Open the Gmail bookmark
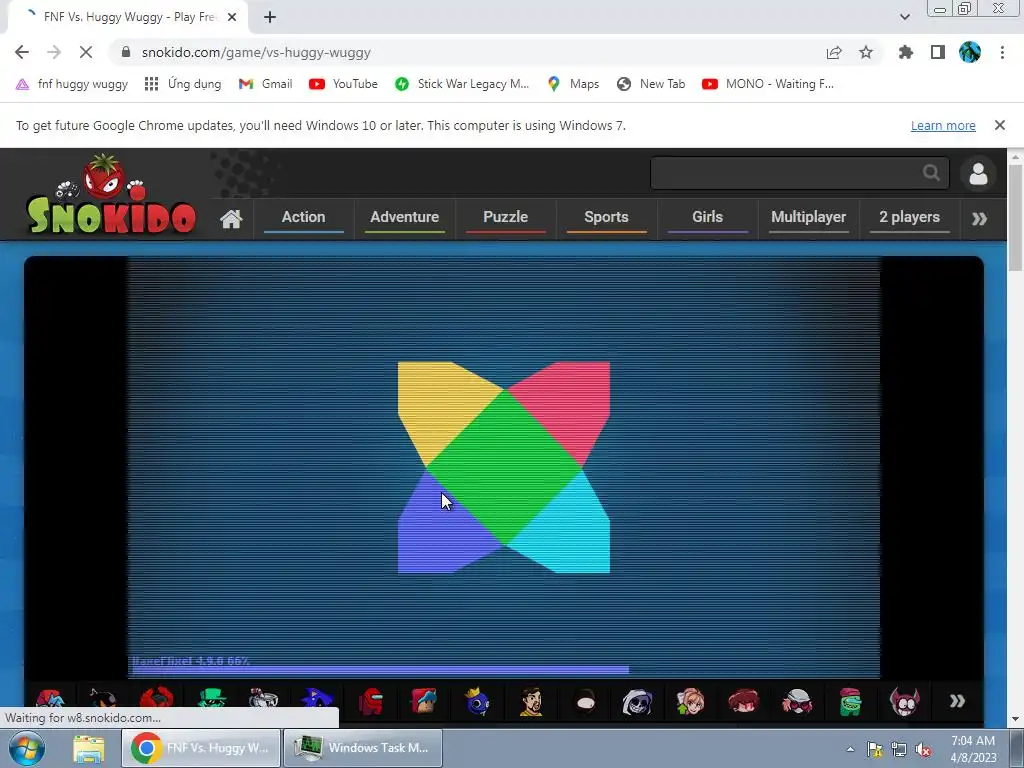 265,84
